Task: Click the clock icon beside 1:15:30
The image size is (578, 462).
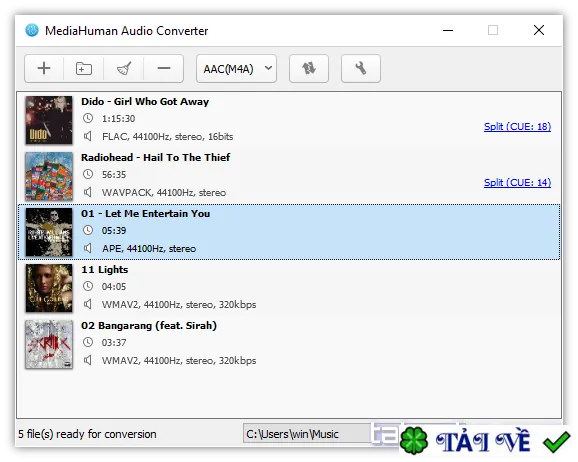Action: (88, 118)
